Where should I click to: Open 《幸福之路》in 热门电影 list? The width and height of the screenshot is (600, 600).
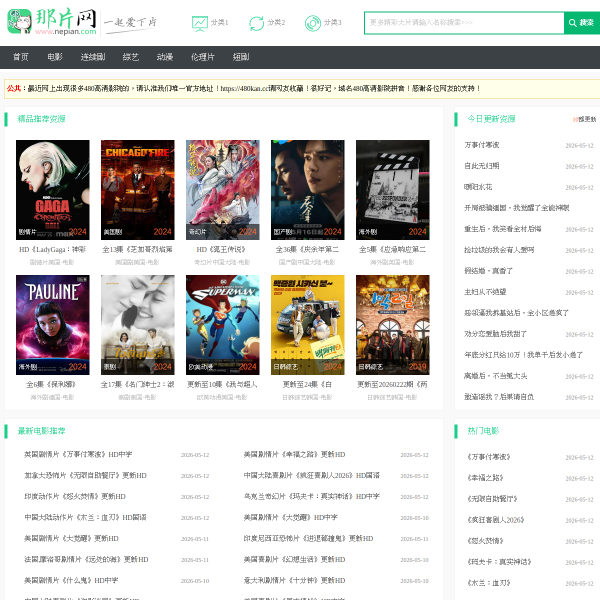click(485, 478)
